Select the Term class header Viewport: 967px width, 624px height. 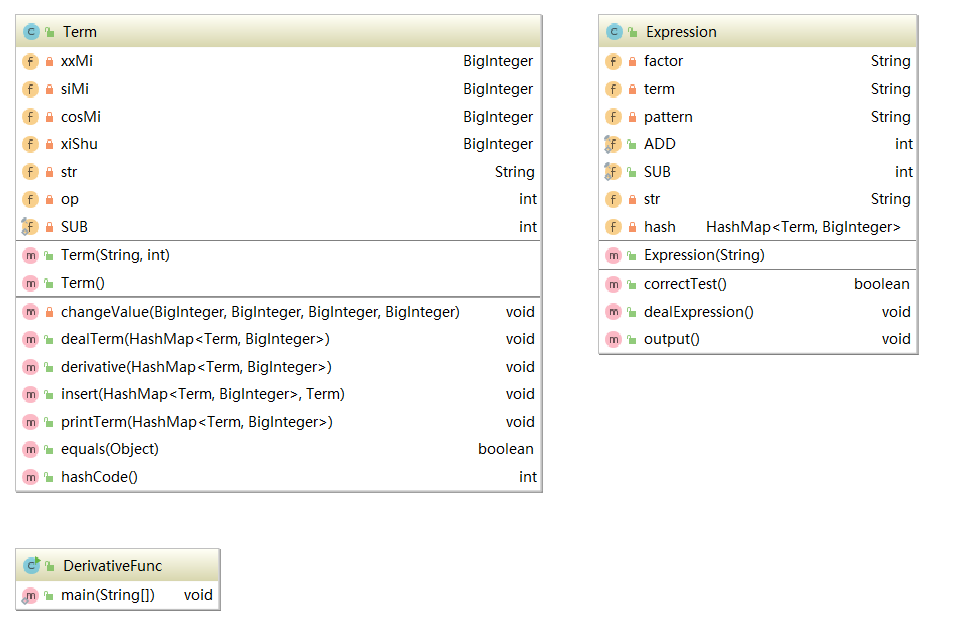[x=278, y=32]
